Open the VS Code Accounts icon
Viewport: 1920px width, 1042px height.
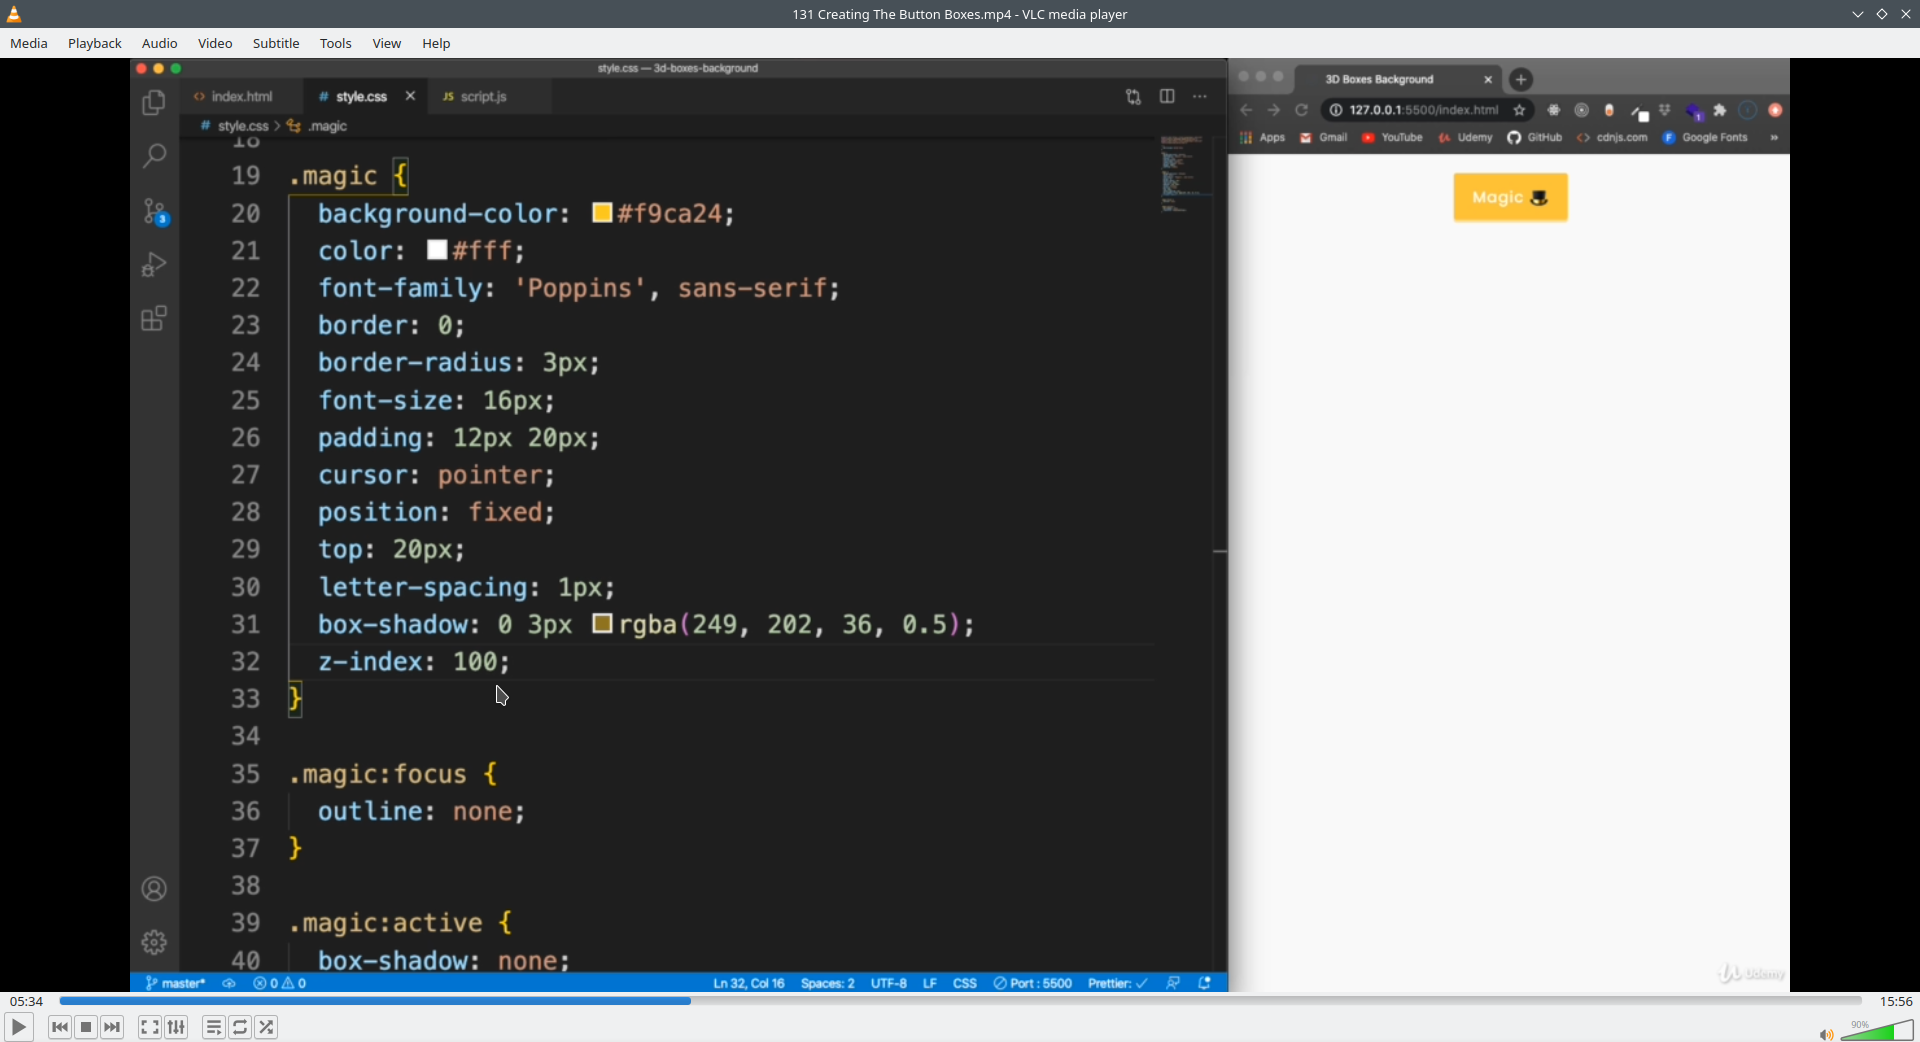pyautogui.click(x=154, y=889)
